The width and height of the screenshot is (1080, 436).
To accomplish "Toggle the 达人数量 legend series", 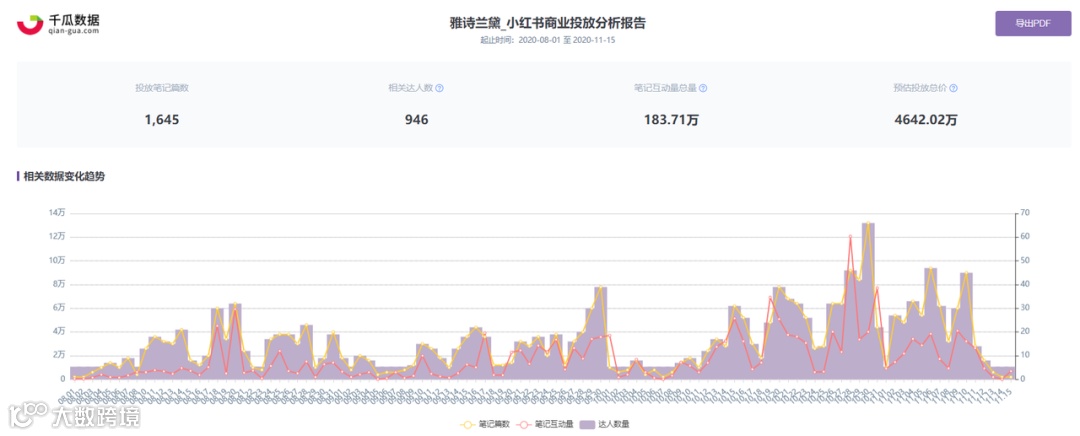I will [607, 424].
